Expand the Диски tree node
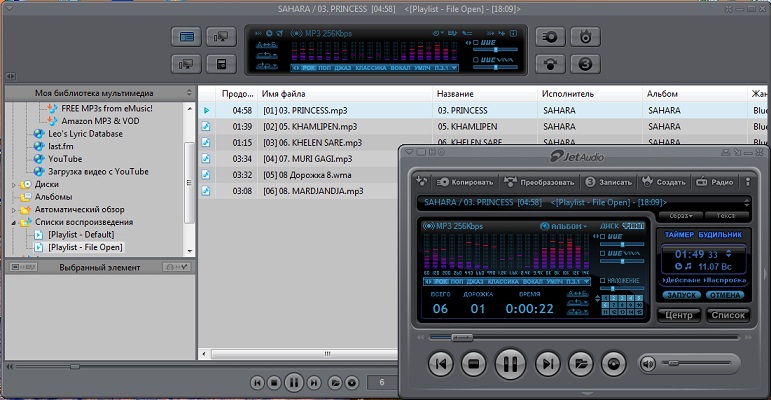The image size is (771, 400). coord(13,184)
